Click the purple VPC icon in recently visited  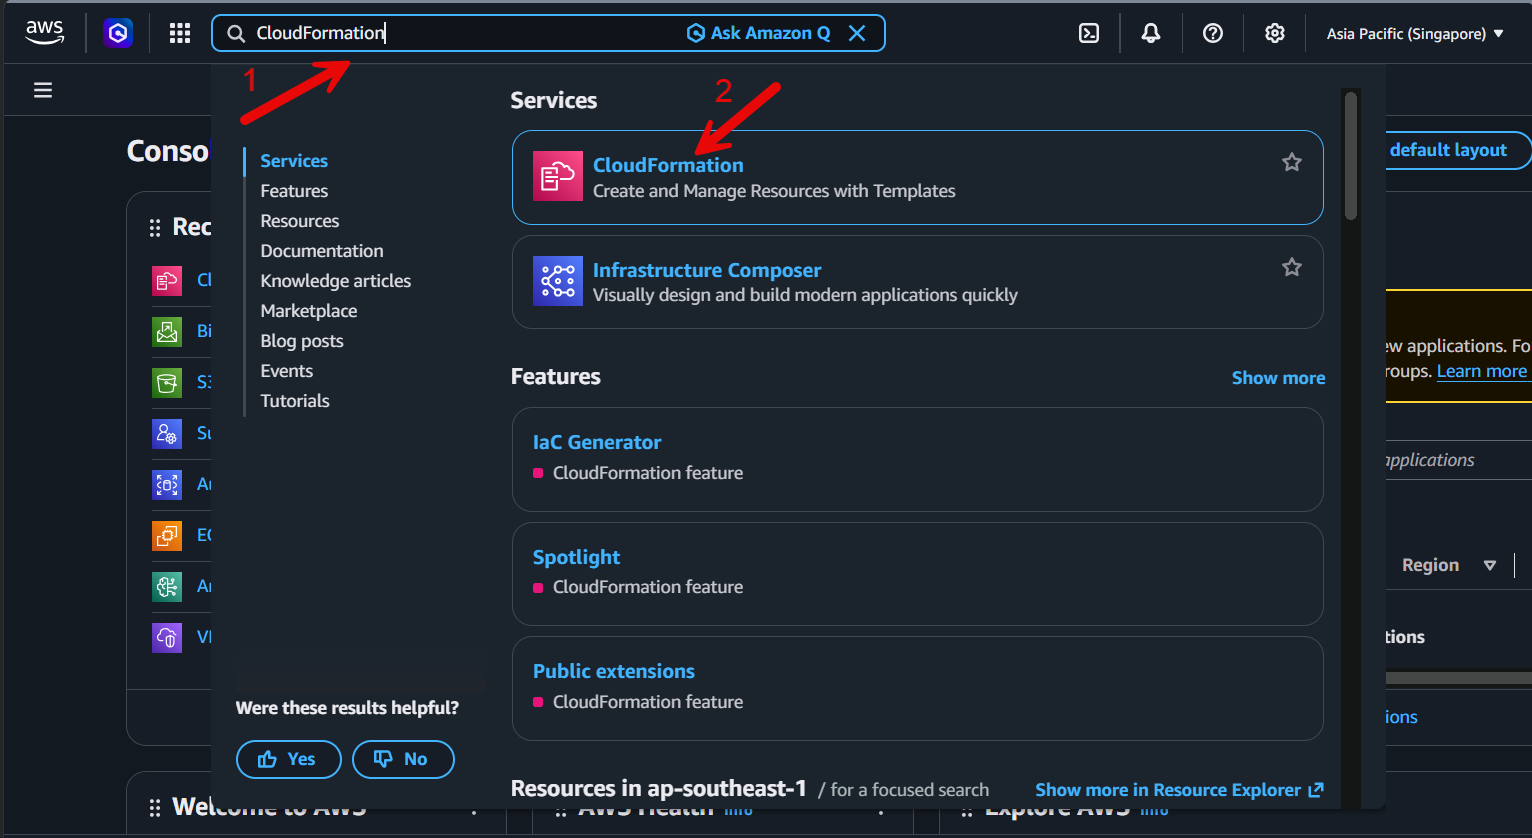(167, 637)
